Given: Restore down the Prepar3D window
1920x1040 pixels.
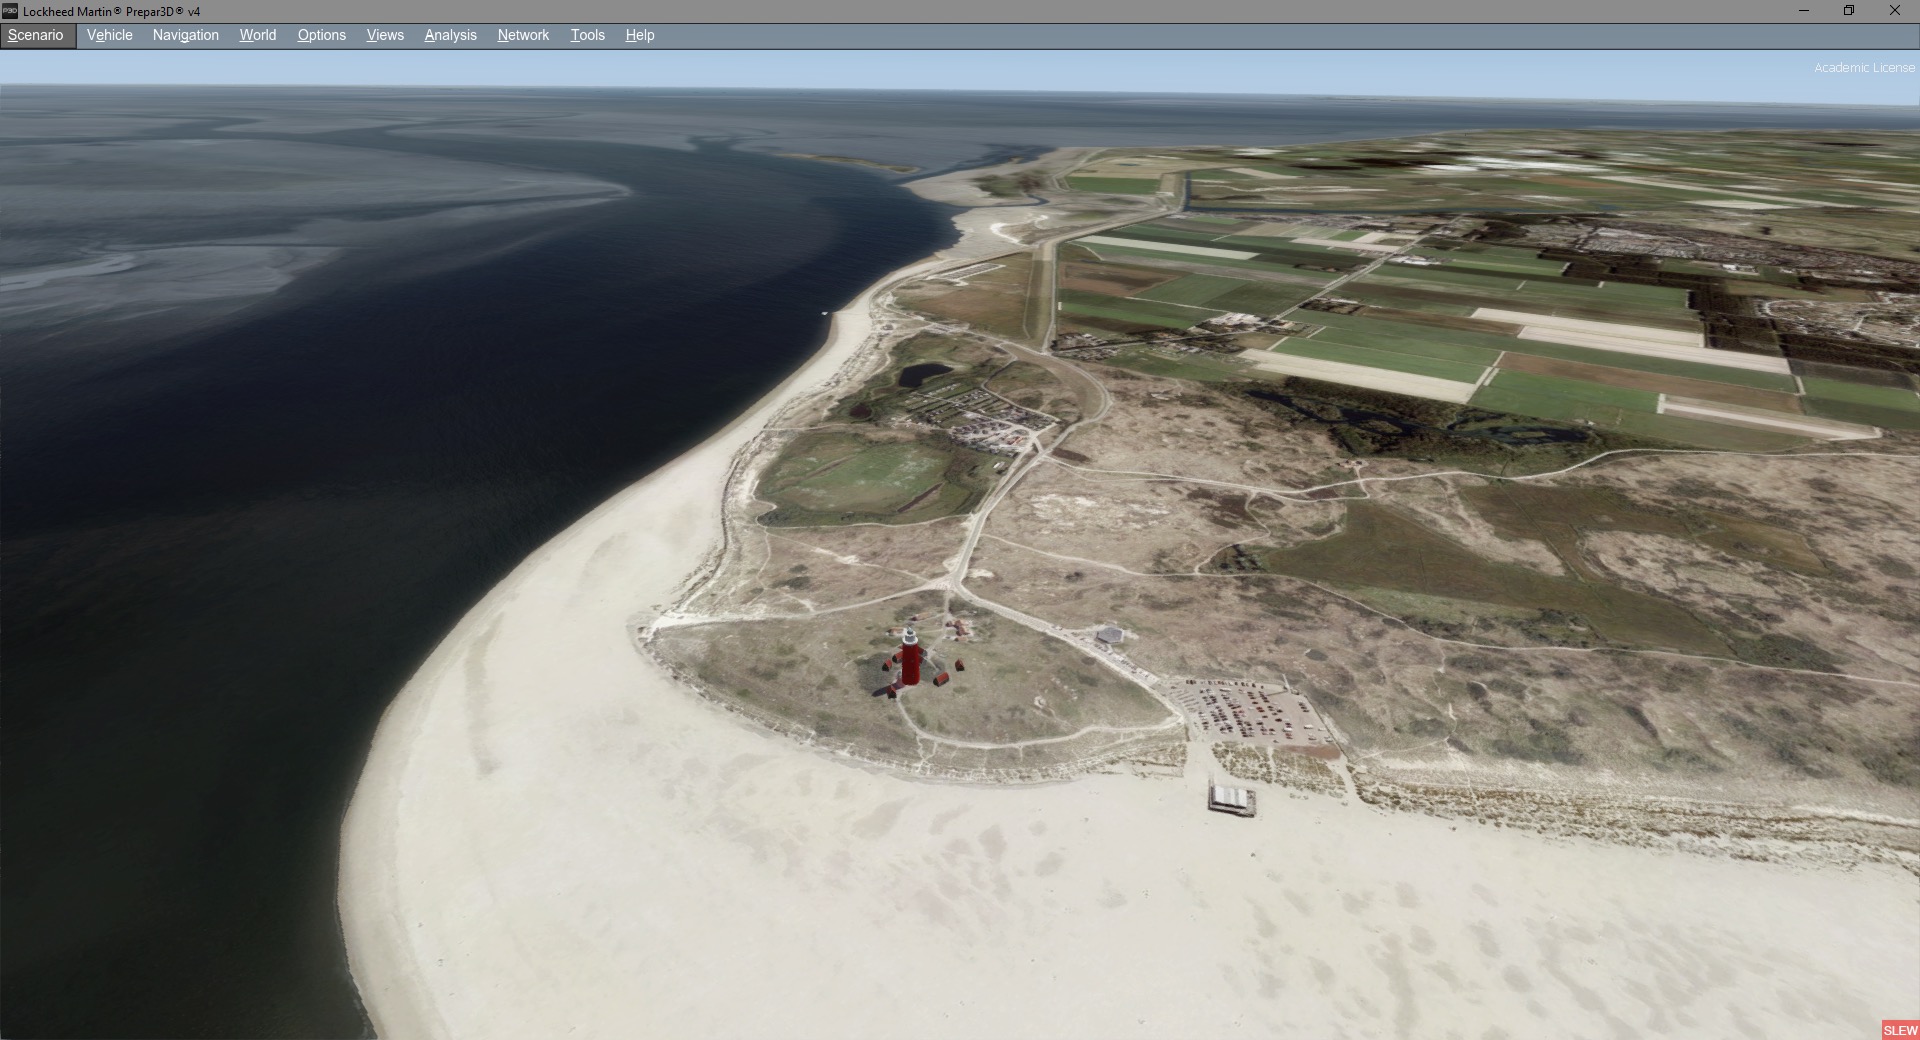Looking at the screenshot, I should (1849, 11).
